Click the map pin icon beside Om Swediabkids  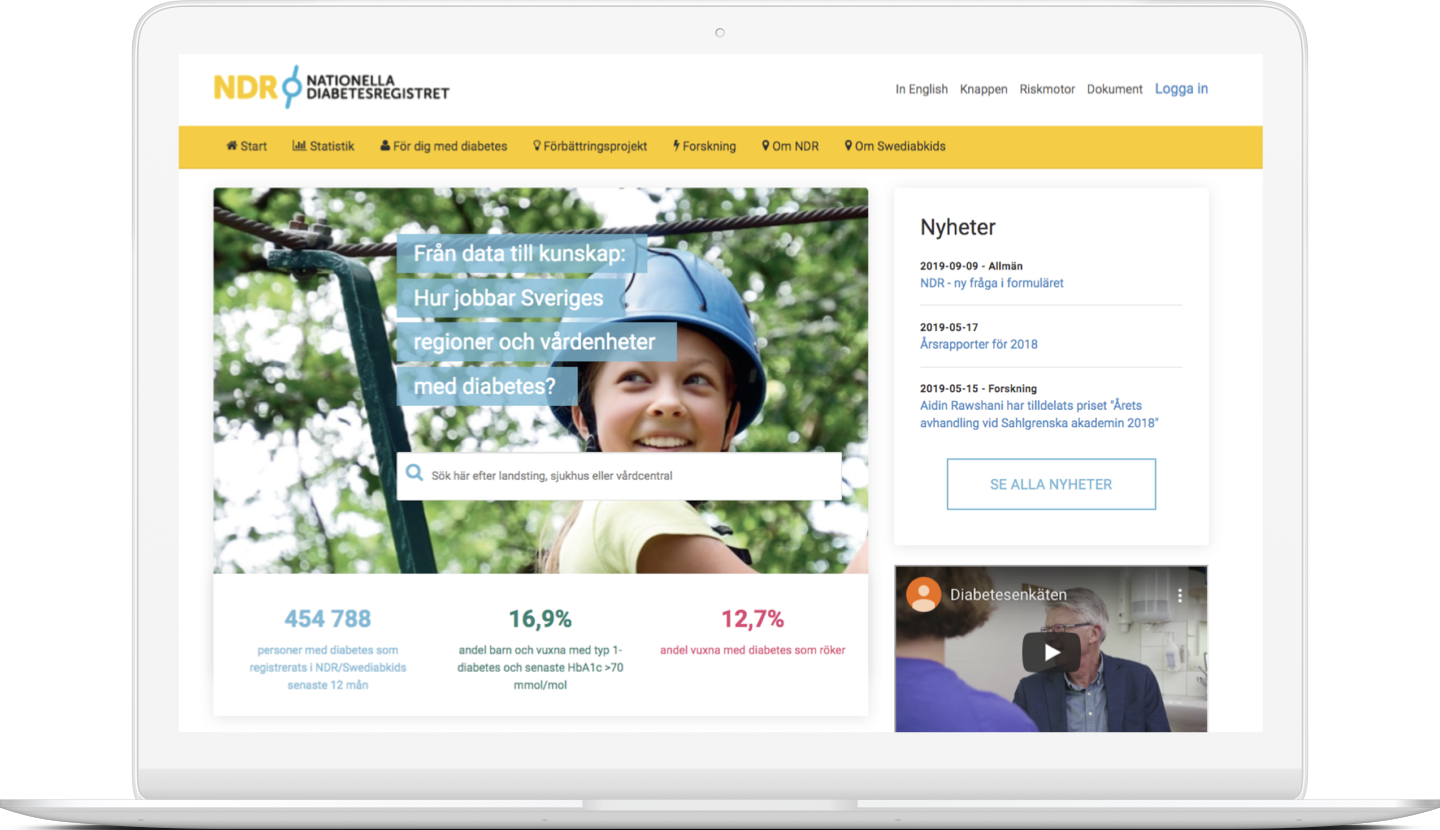(x=849, y=146)
